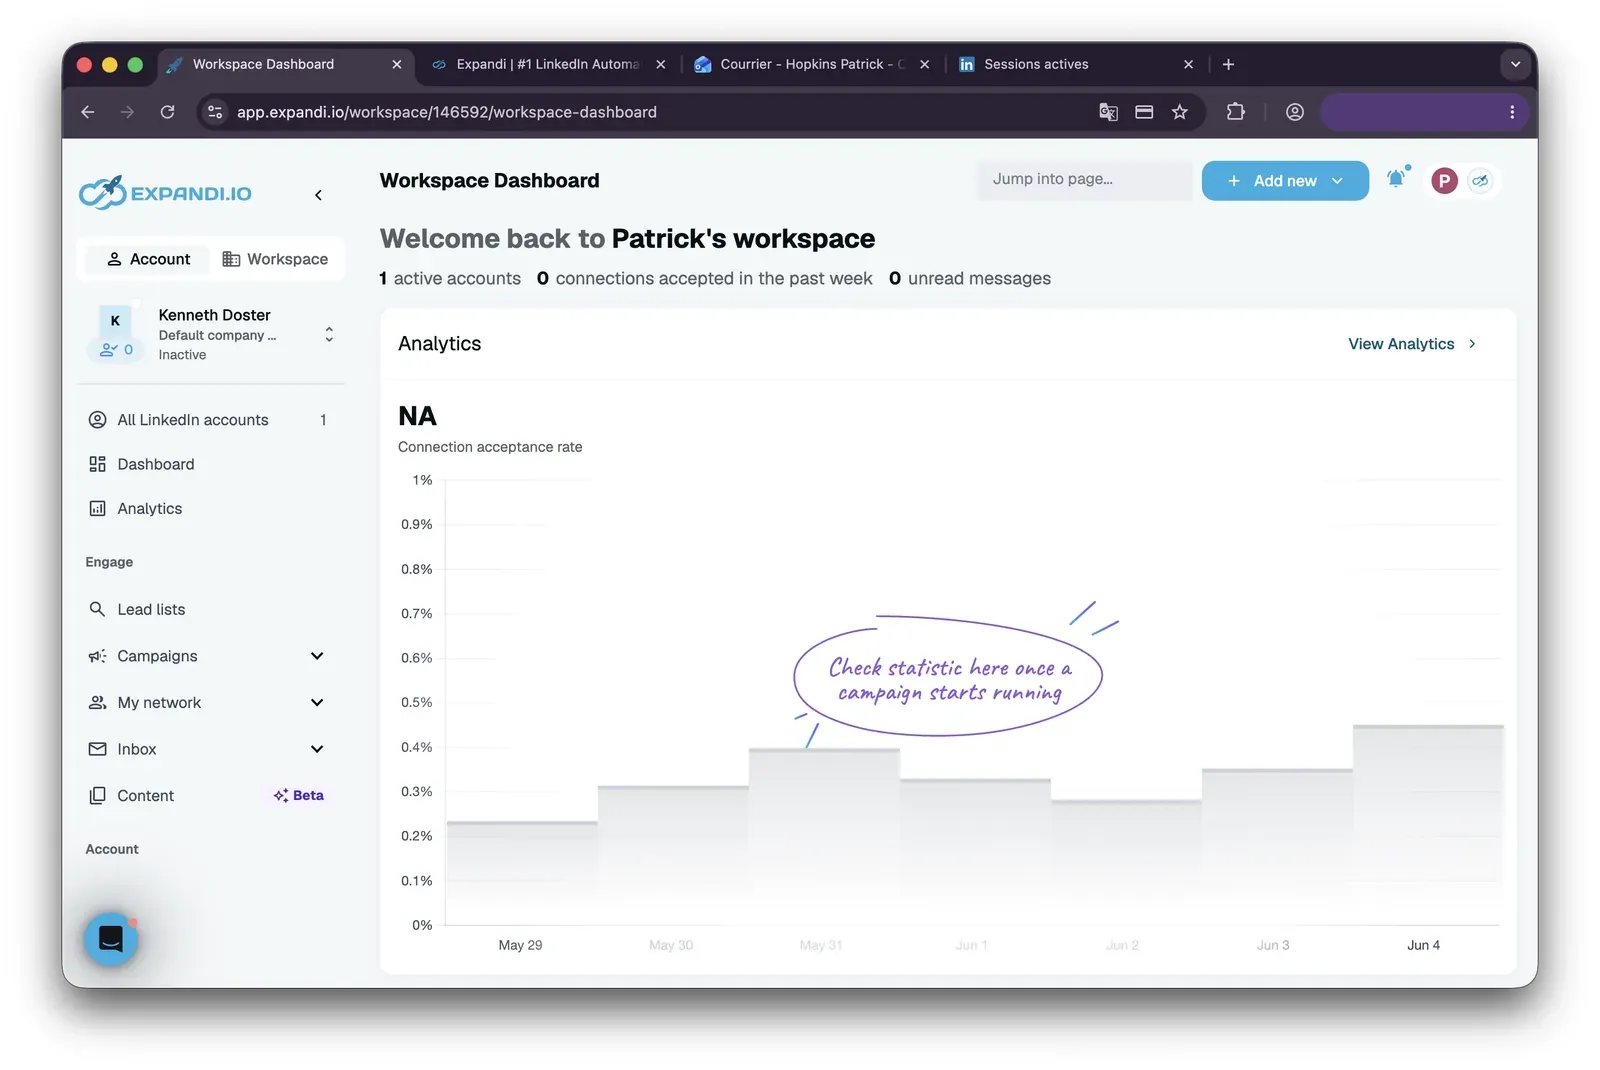Viewport: 1600px width, 1070px height.
Task: Click the 'Connection acceptance rate' label
Action: pos(490,447)
